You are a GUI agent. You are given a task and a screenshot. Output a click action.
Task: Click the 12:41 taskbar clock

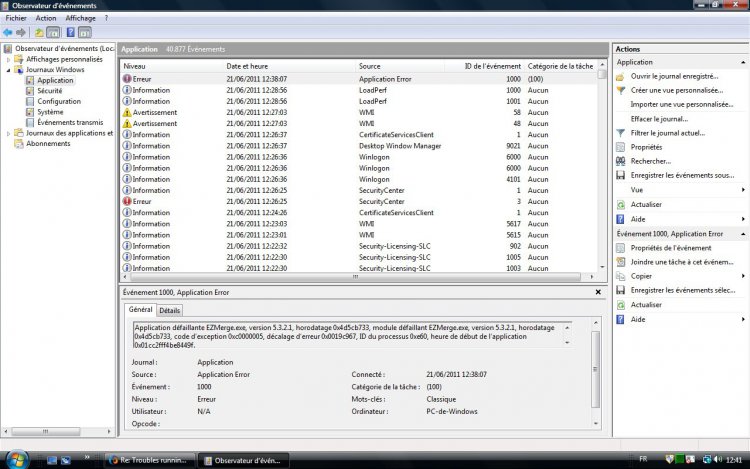(734, 460)
